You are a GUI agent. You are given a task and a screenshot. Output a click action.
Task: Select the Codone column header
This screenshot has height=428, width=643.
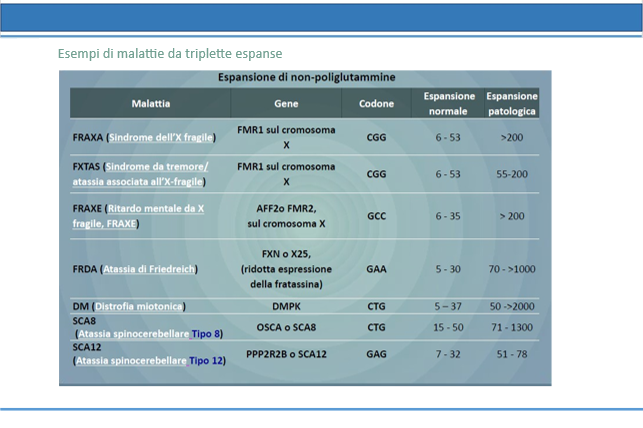point(376,104)
